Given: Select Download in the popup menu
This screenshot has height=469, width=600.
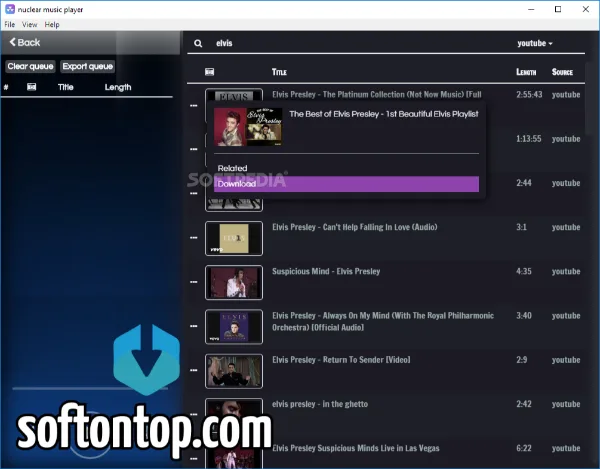Looking at the screenshot, I should click(x=346, y=184).
